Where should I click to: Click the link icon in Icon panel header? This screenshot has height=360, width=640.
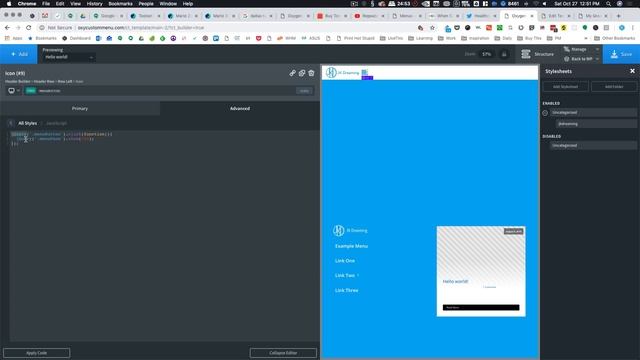click(x=292, y=73)
